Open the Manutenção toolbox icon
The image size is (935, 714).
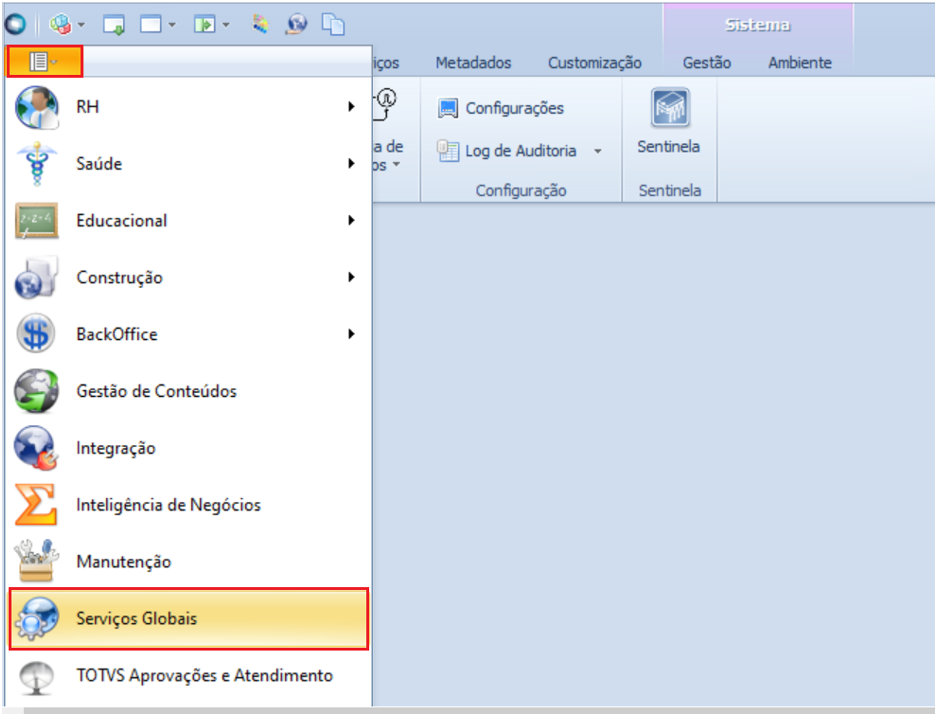(x=37, y=560)
